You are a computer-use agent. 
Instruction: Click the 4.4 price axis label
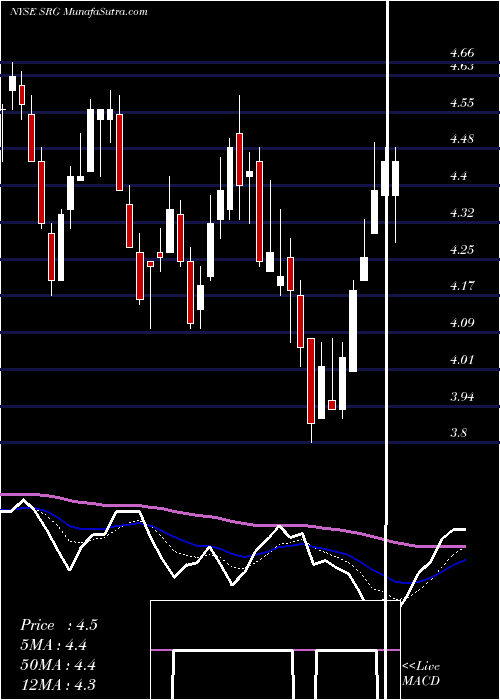[458, 176]
